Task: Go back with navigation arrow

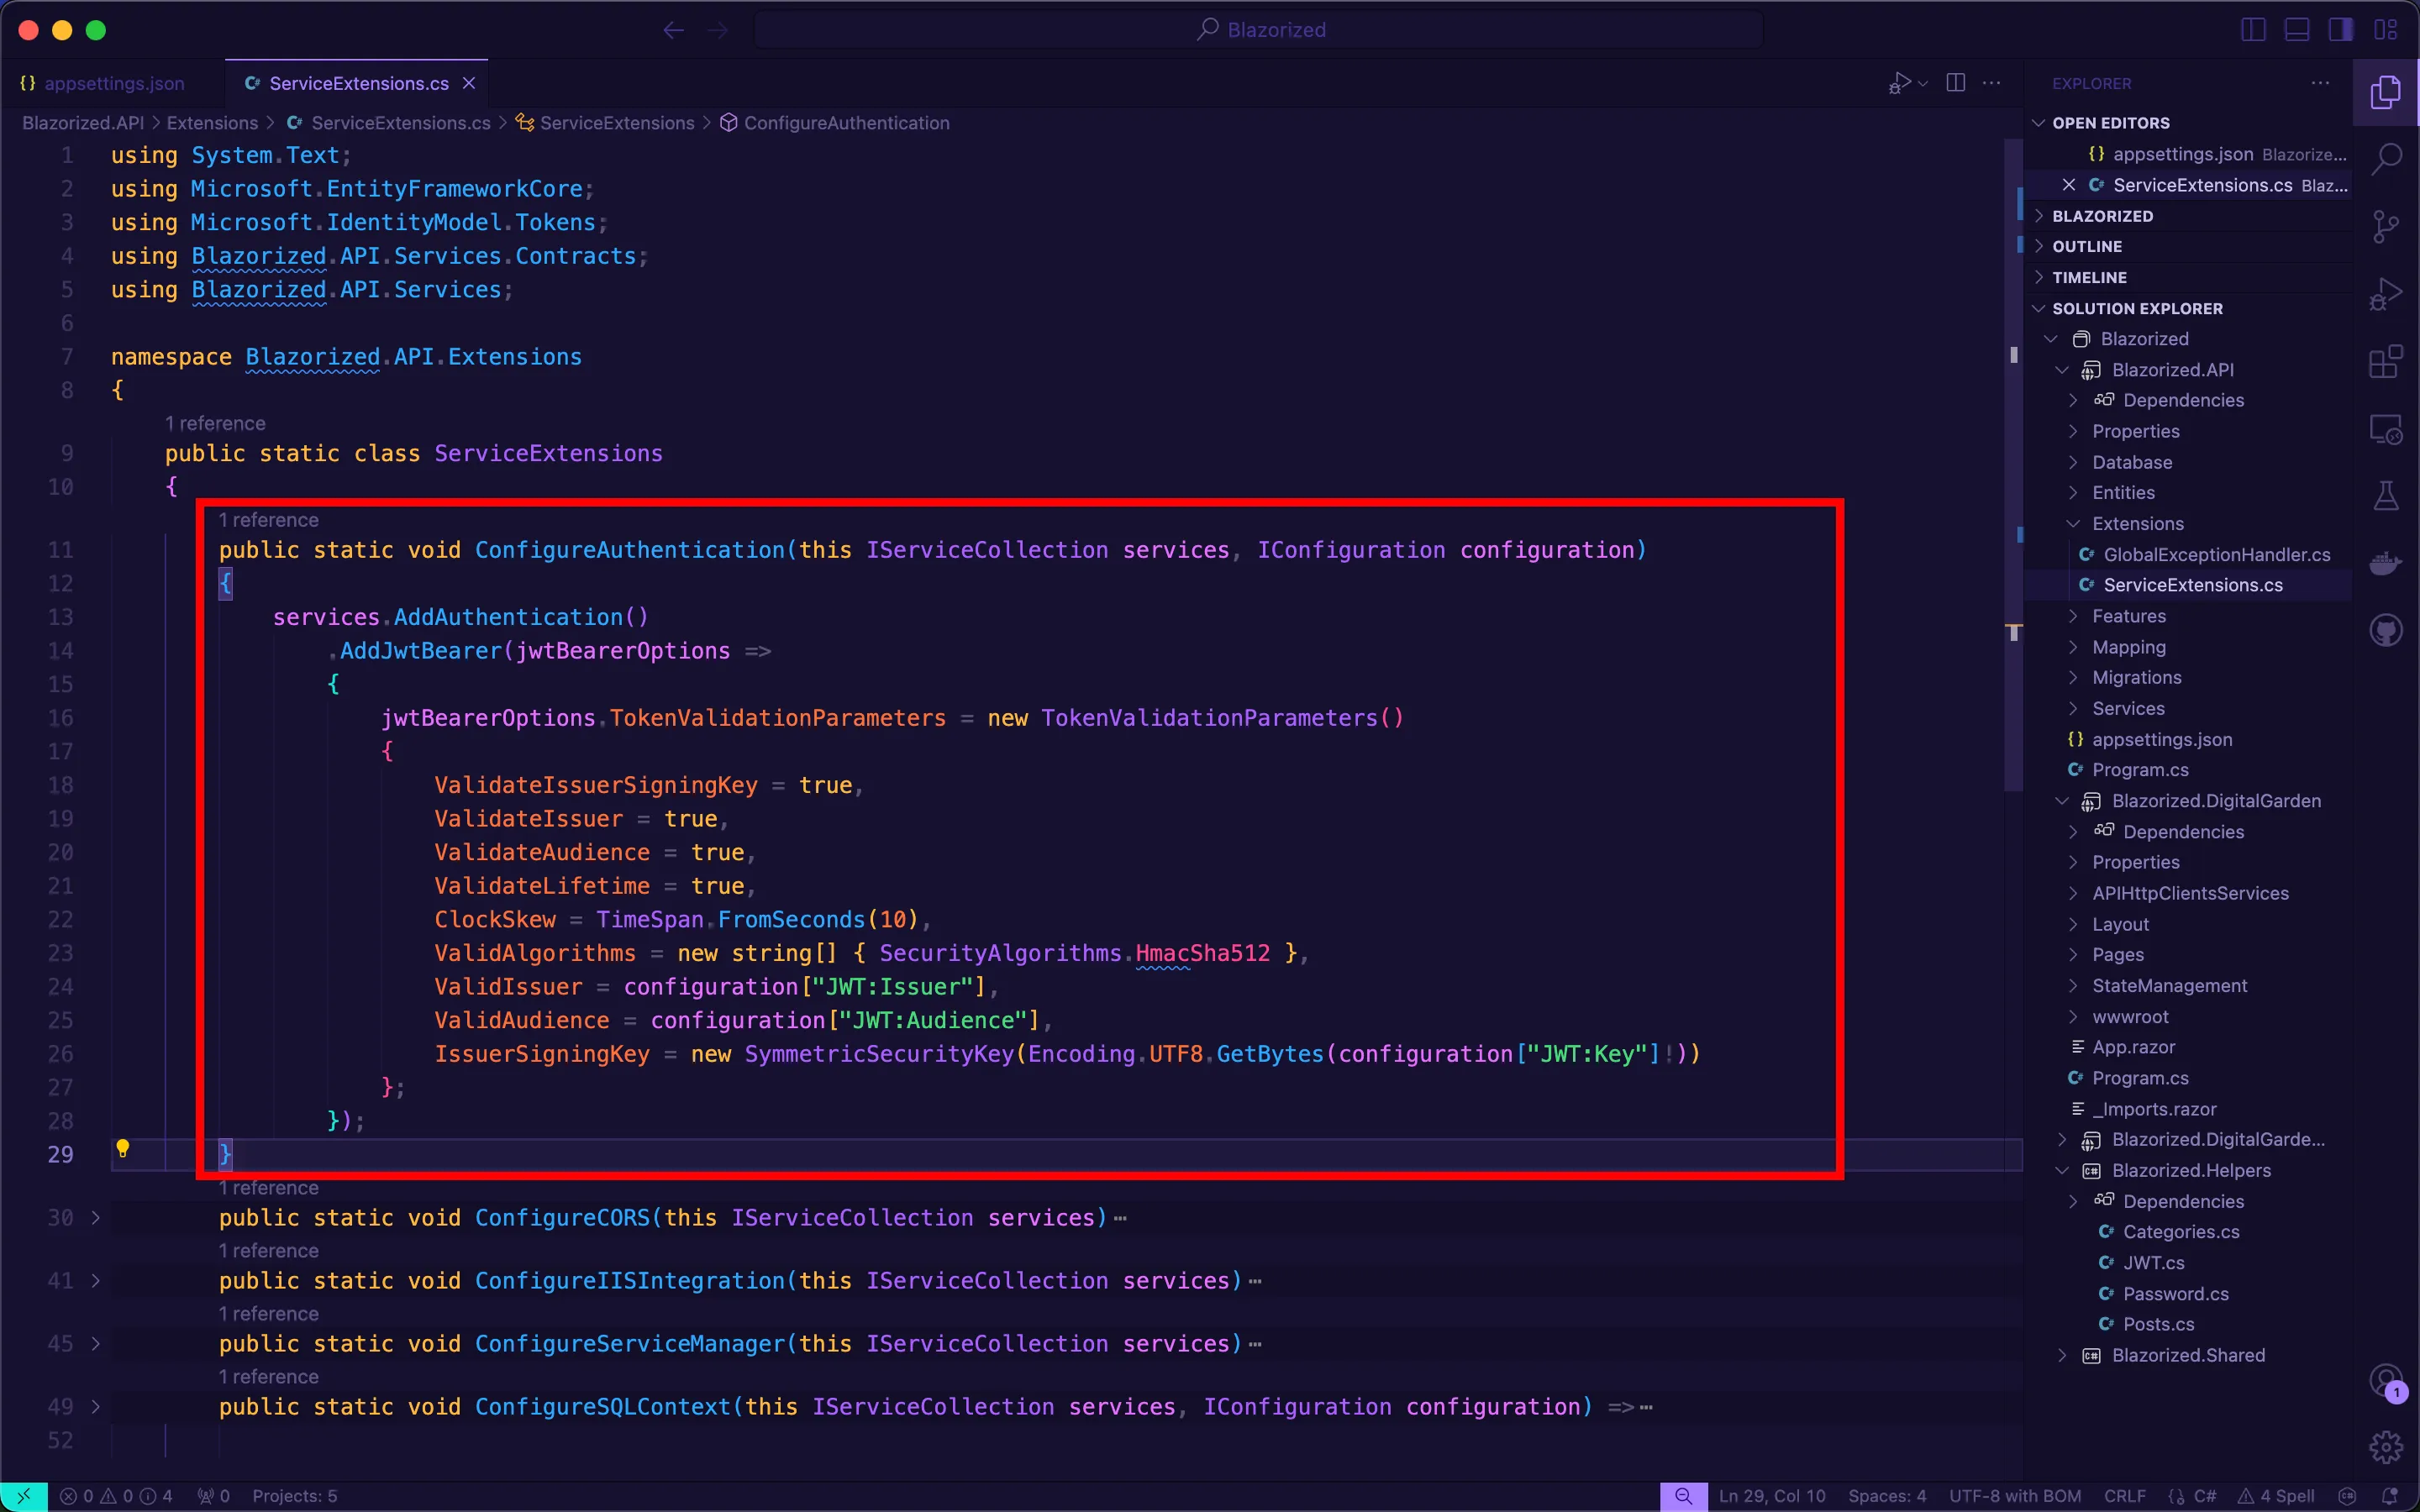Action: (x=673, y=30)
